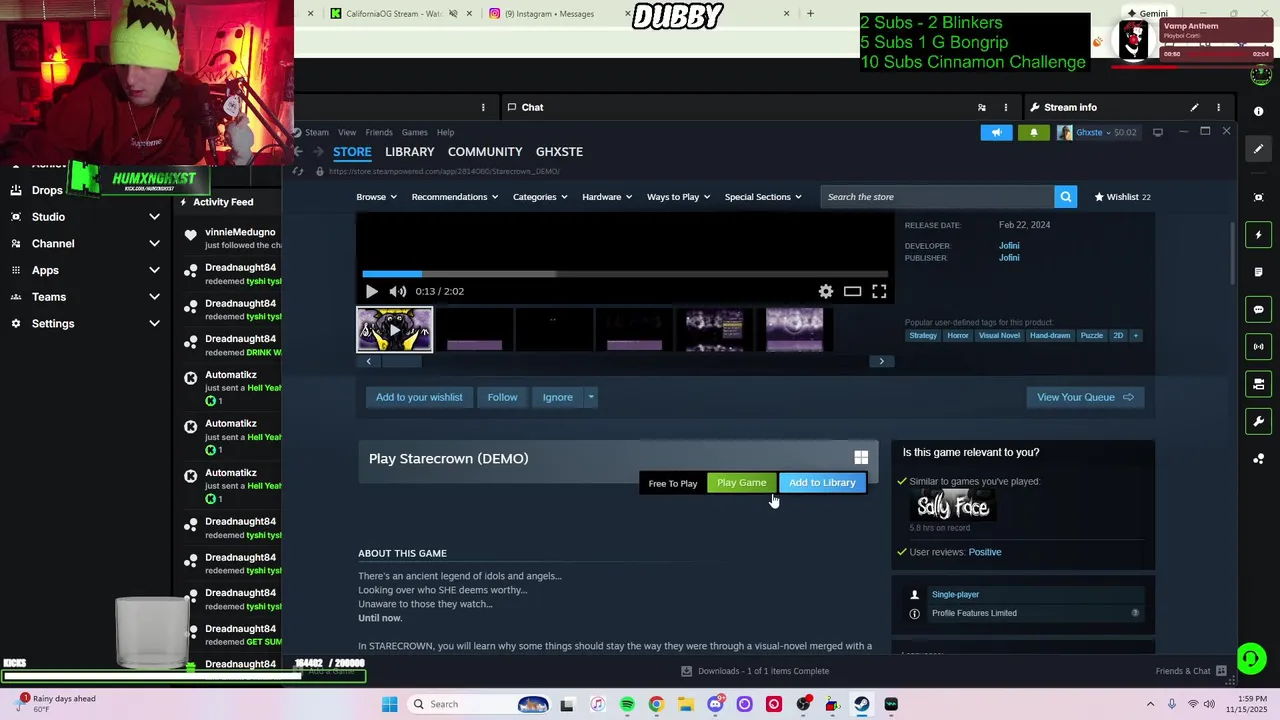The image size is (1280, 720).
Task: Go back with Steam back arrow
Action: tap(298, 152)
